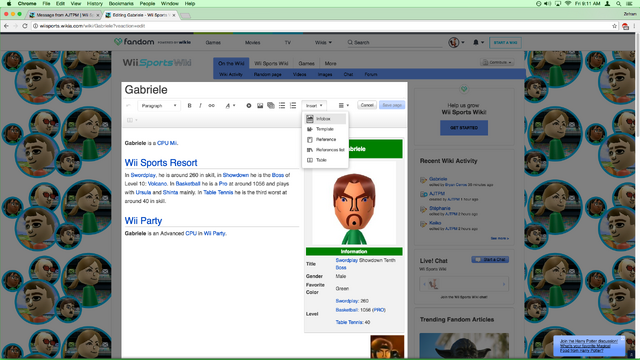Click Trending Fandom Articles thumbnail
The image size is (640, 360).
click(x=464, y=346)
